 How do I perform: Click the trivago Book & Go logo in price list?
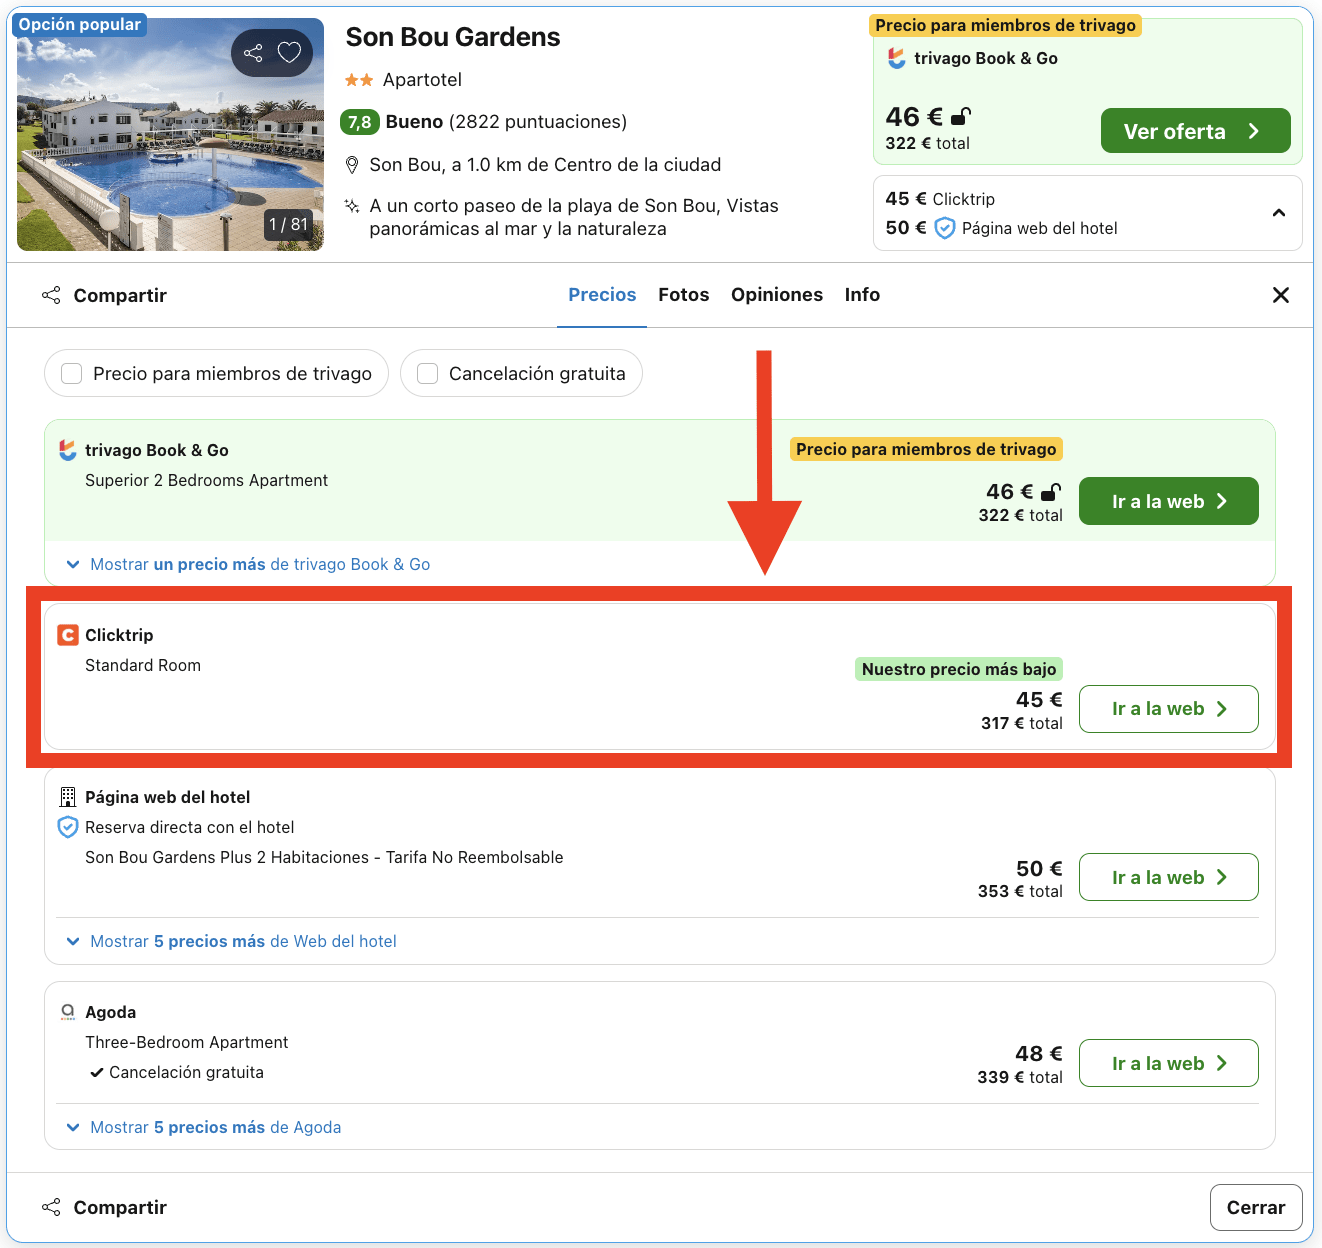(68, 450)
